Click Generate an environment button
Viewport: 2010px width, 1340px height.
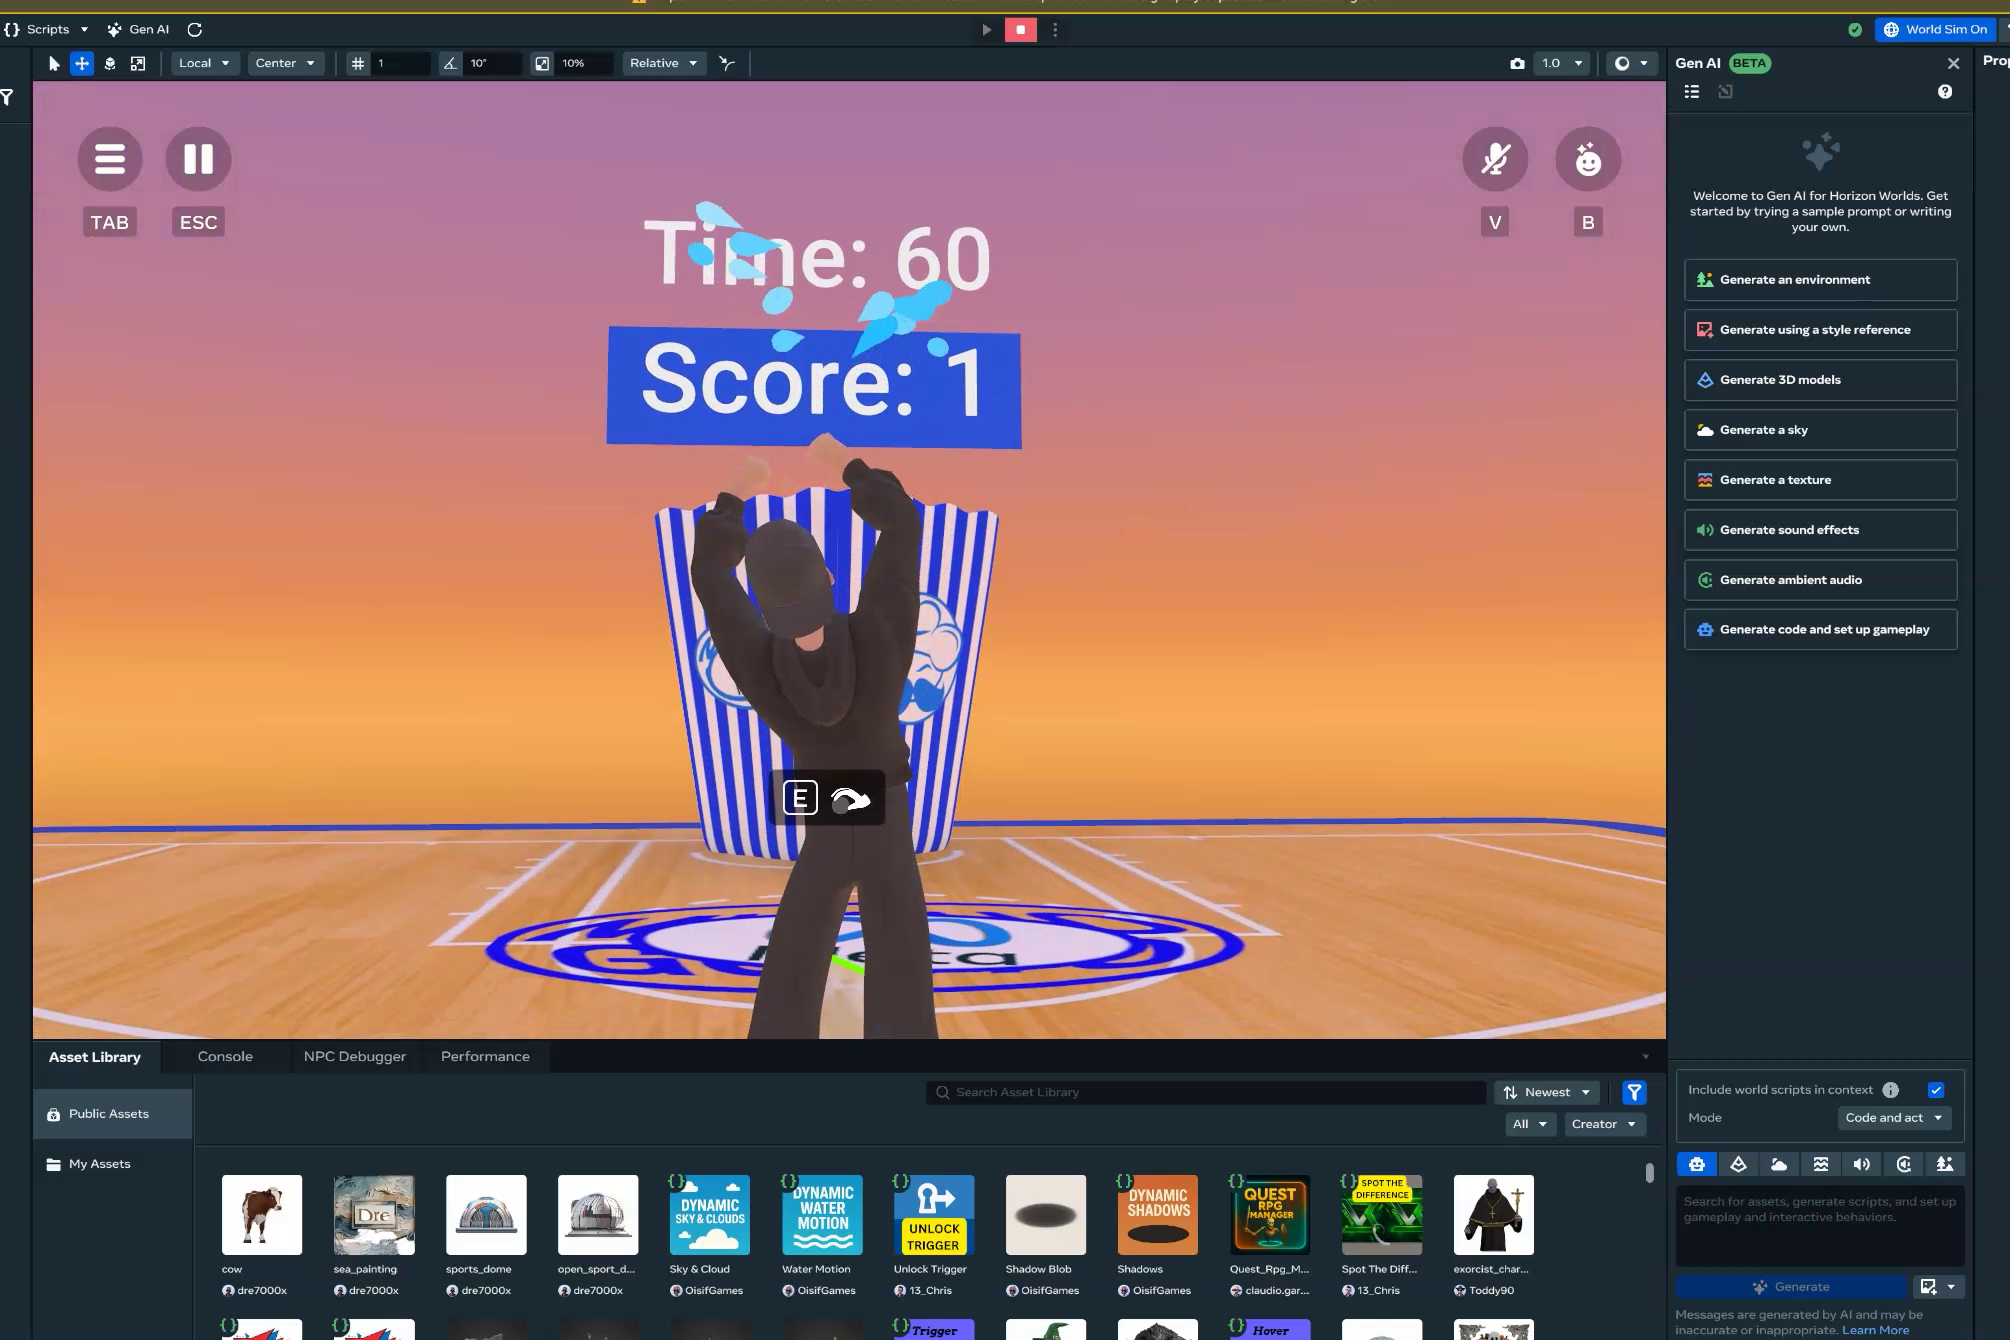pyautogui.click(x=1819, y=280)
